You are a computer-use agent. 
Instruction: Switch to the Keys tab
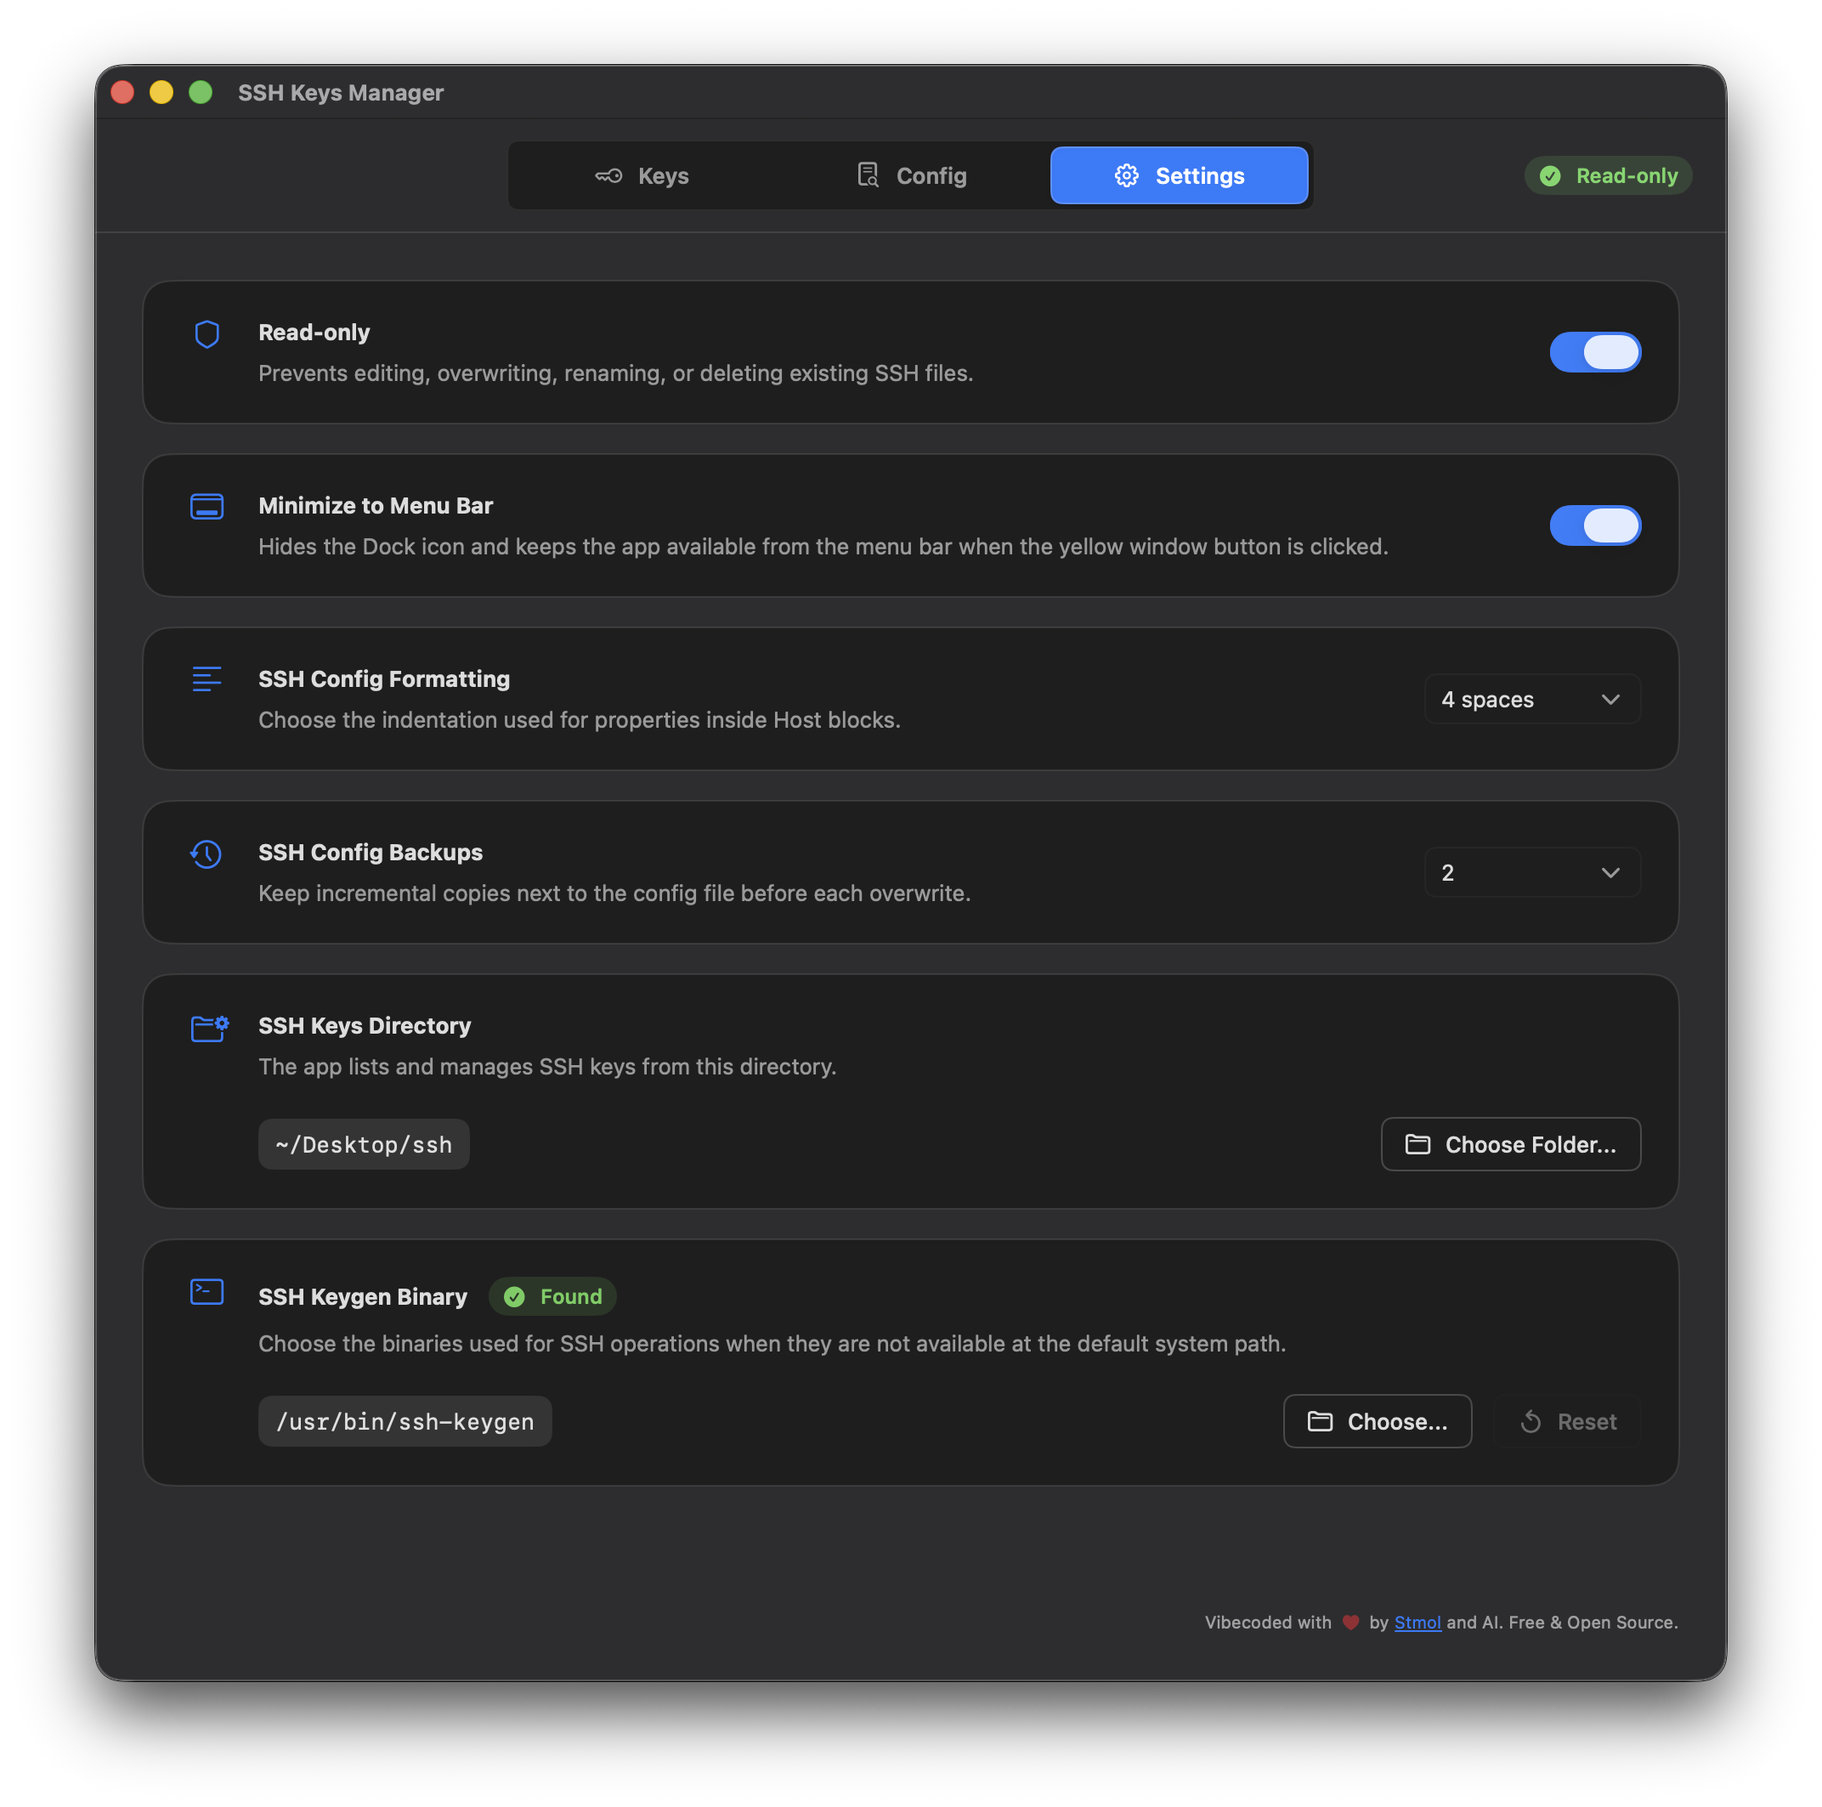click(642, 176)
